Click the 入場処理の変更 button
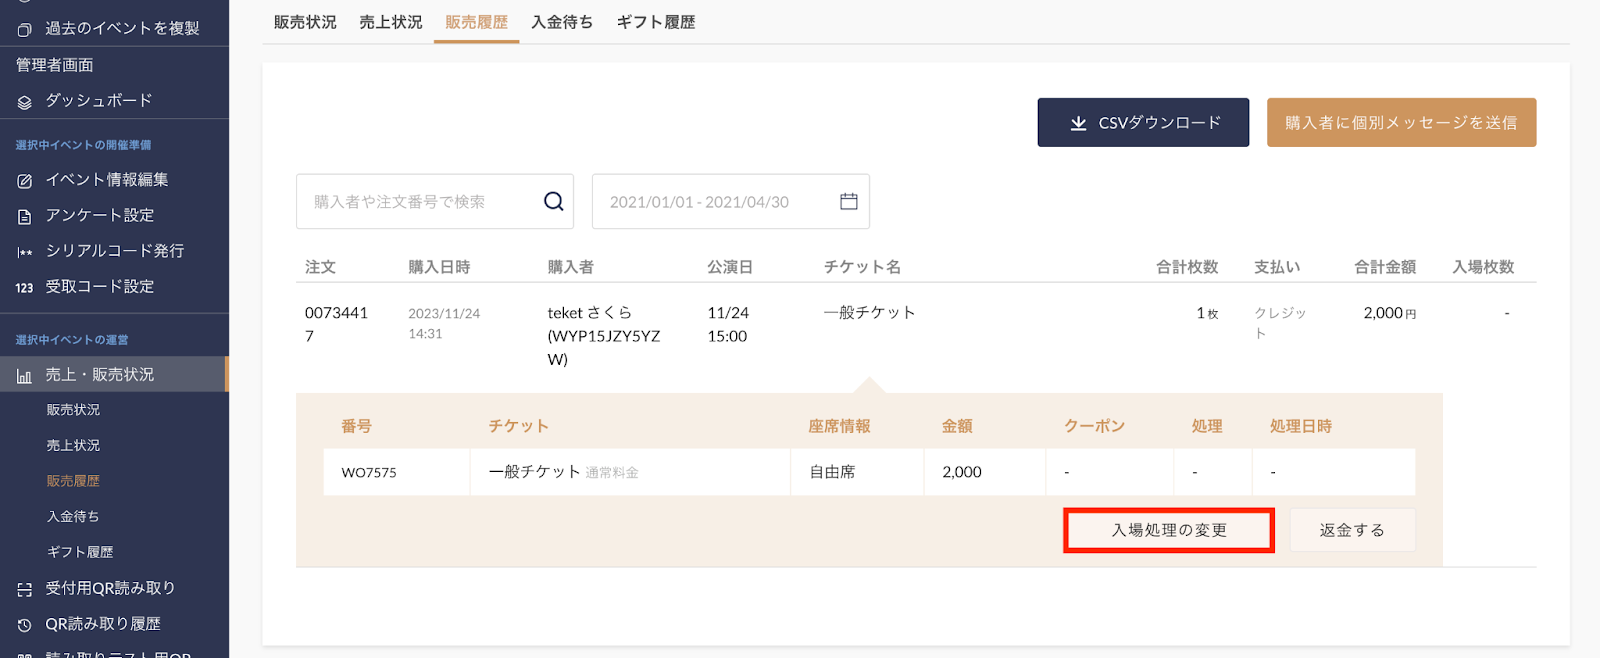This screenshot has height=658, width=1600. tap(1169, 530)
